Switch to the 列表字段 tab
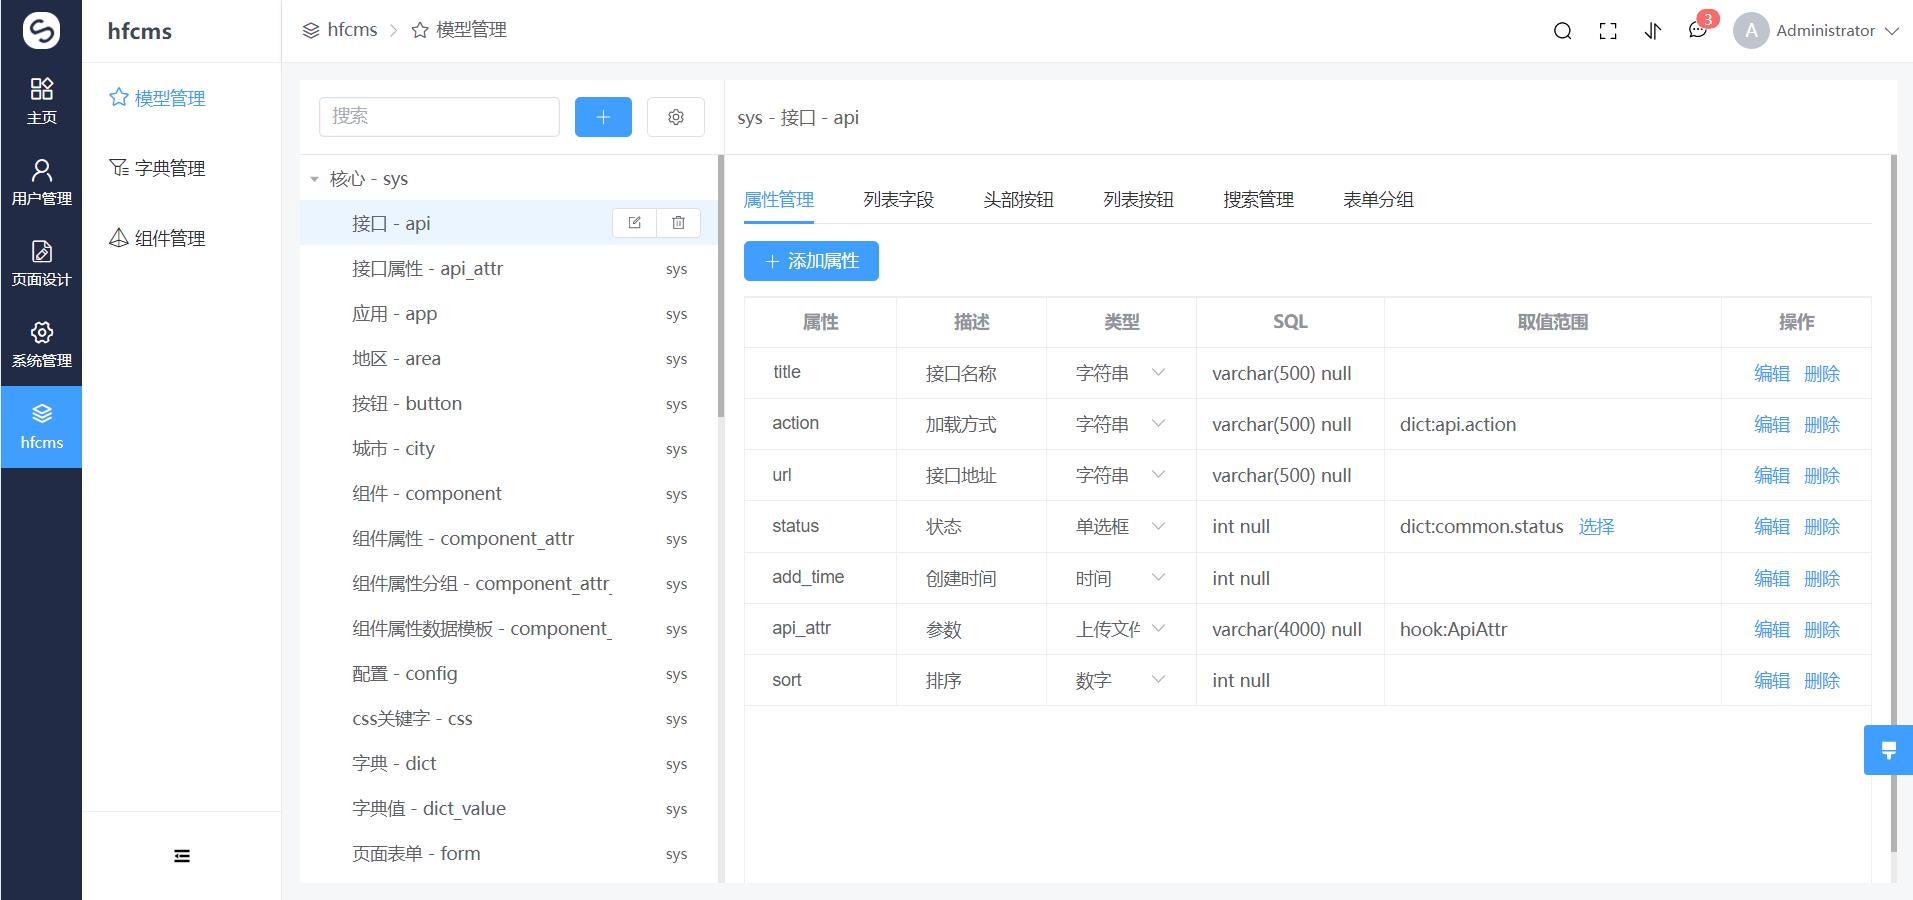1913x900 pixels. click(899, 200)
